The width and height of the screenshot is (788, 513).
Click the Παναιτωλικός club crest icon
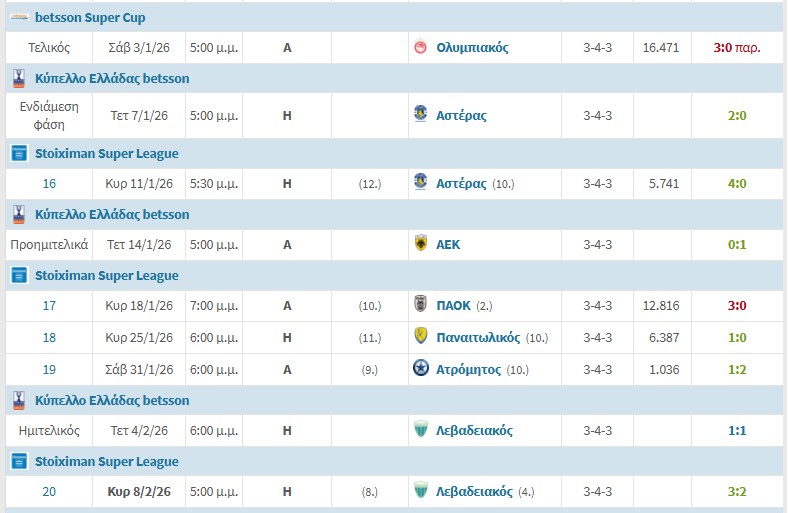tap(421, 337)
